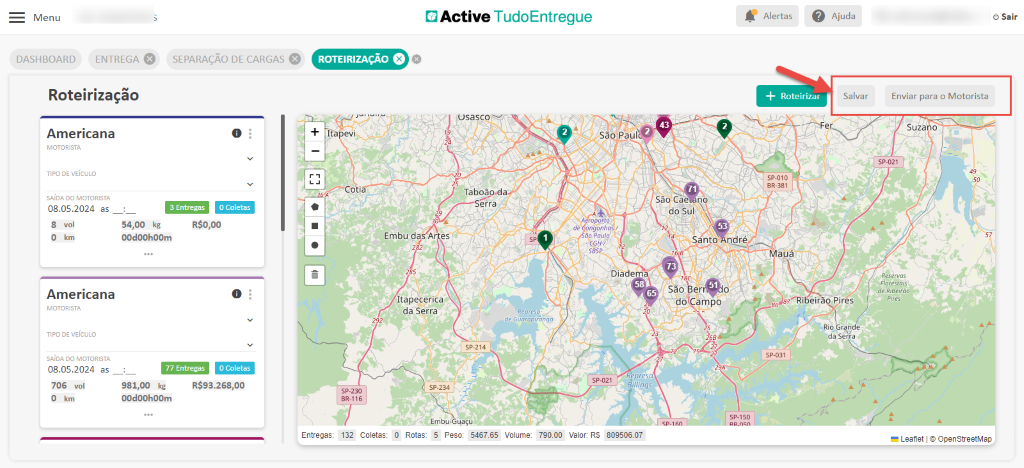Select the circle draw tool
Image resolution: width=1024 pixels, height=468 pixels.
click(315, 245)
